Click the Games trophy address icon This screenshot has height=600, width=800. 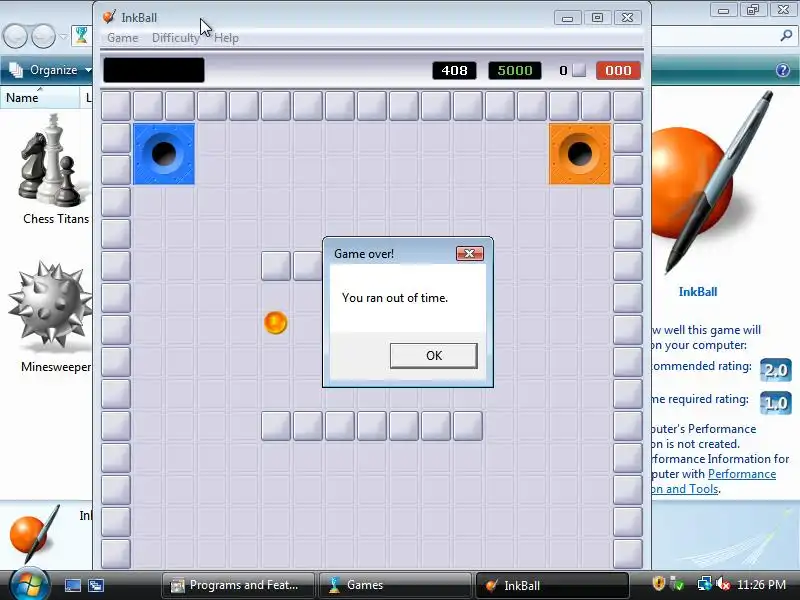(x=81, y=36)
